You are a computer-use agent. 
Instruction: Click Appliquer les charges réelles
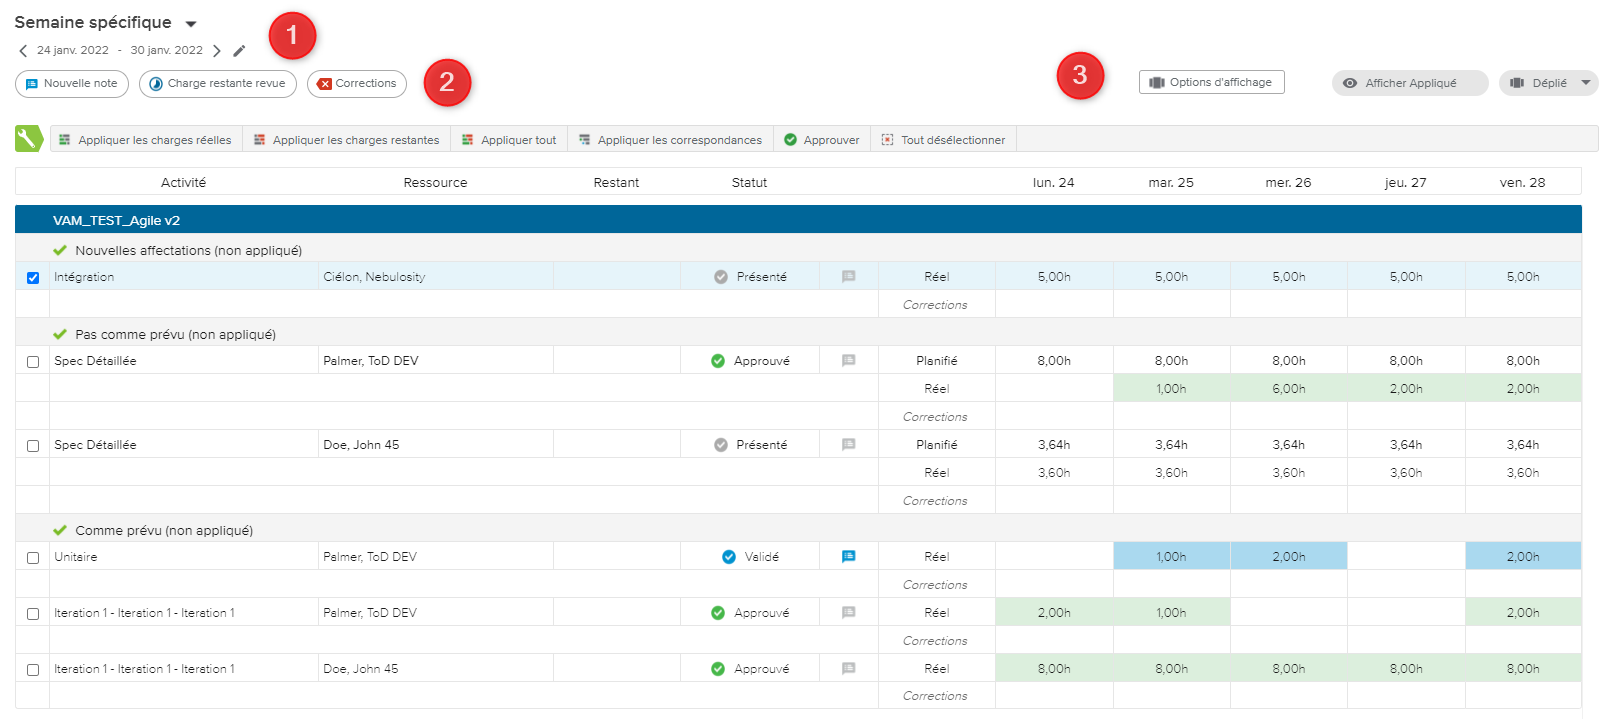click(146, 140)
